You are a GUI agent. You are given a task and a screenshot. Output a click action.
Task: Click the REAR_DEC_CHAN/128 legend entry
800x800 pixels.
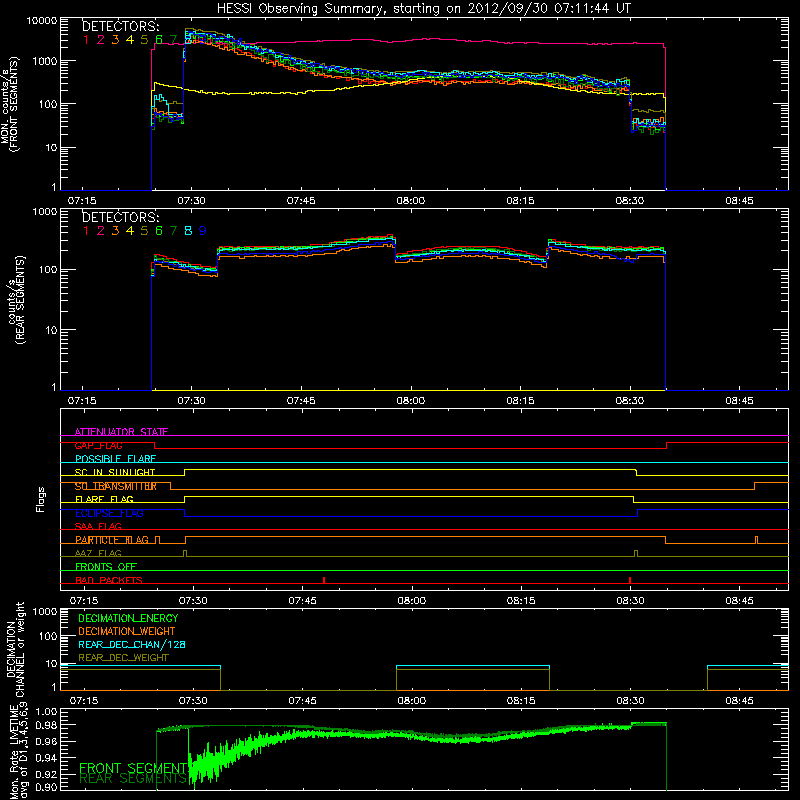[x=132, y=644]
